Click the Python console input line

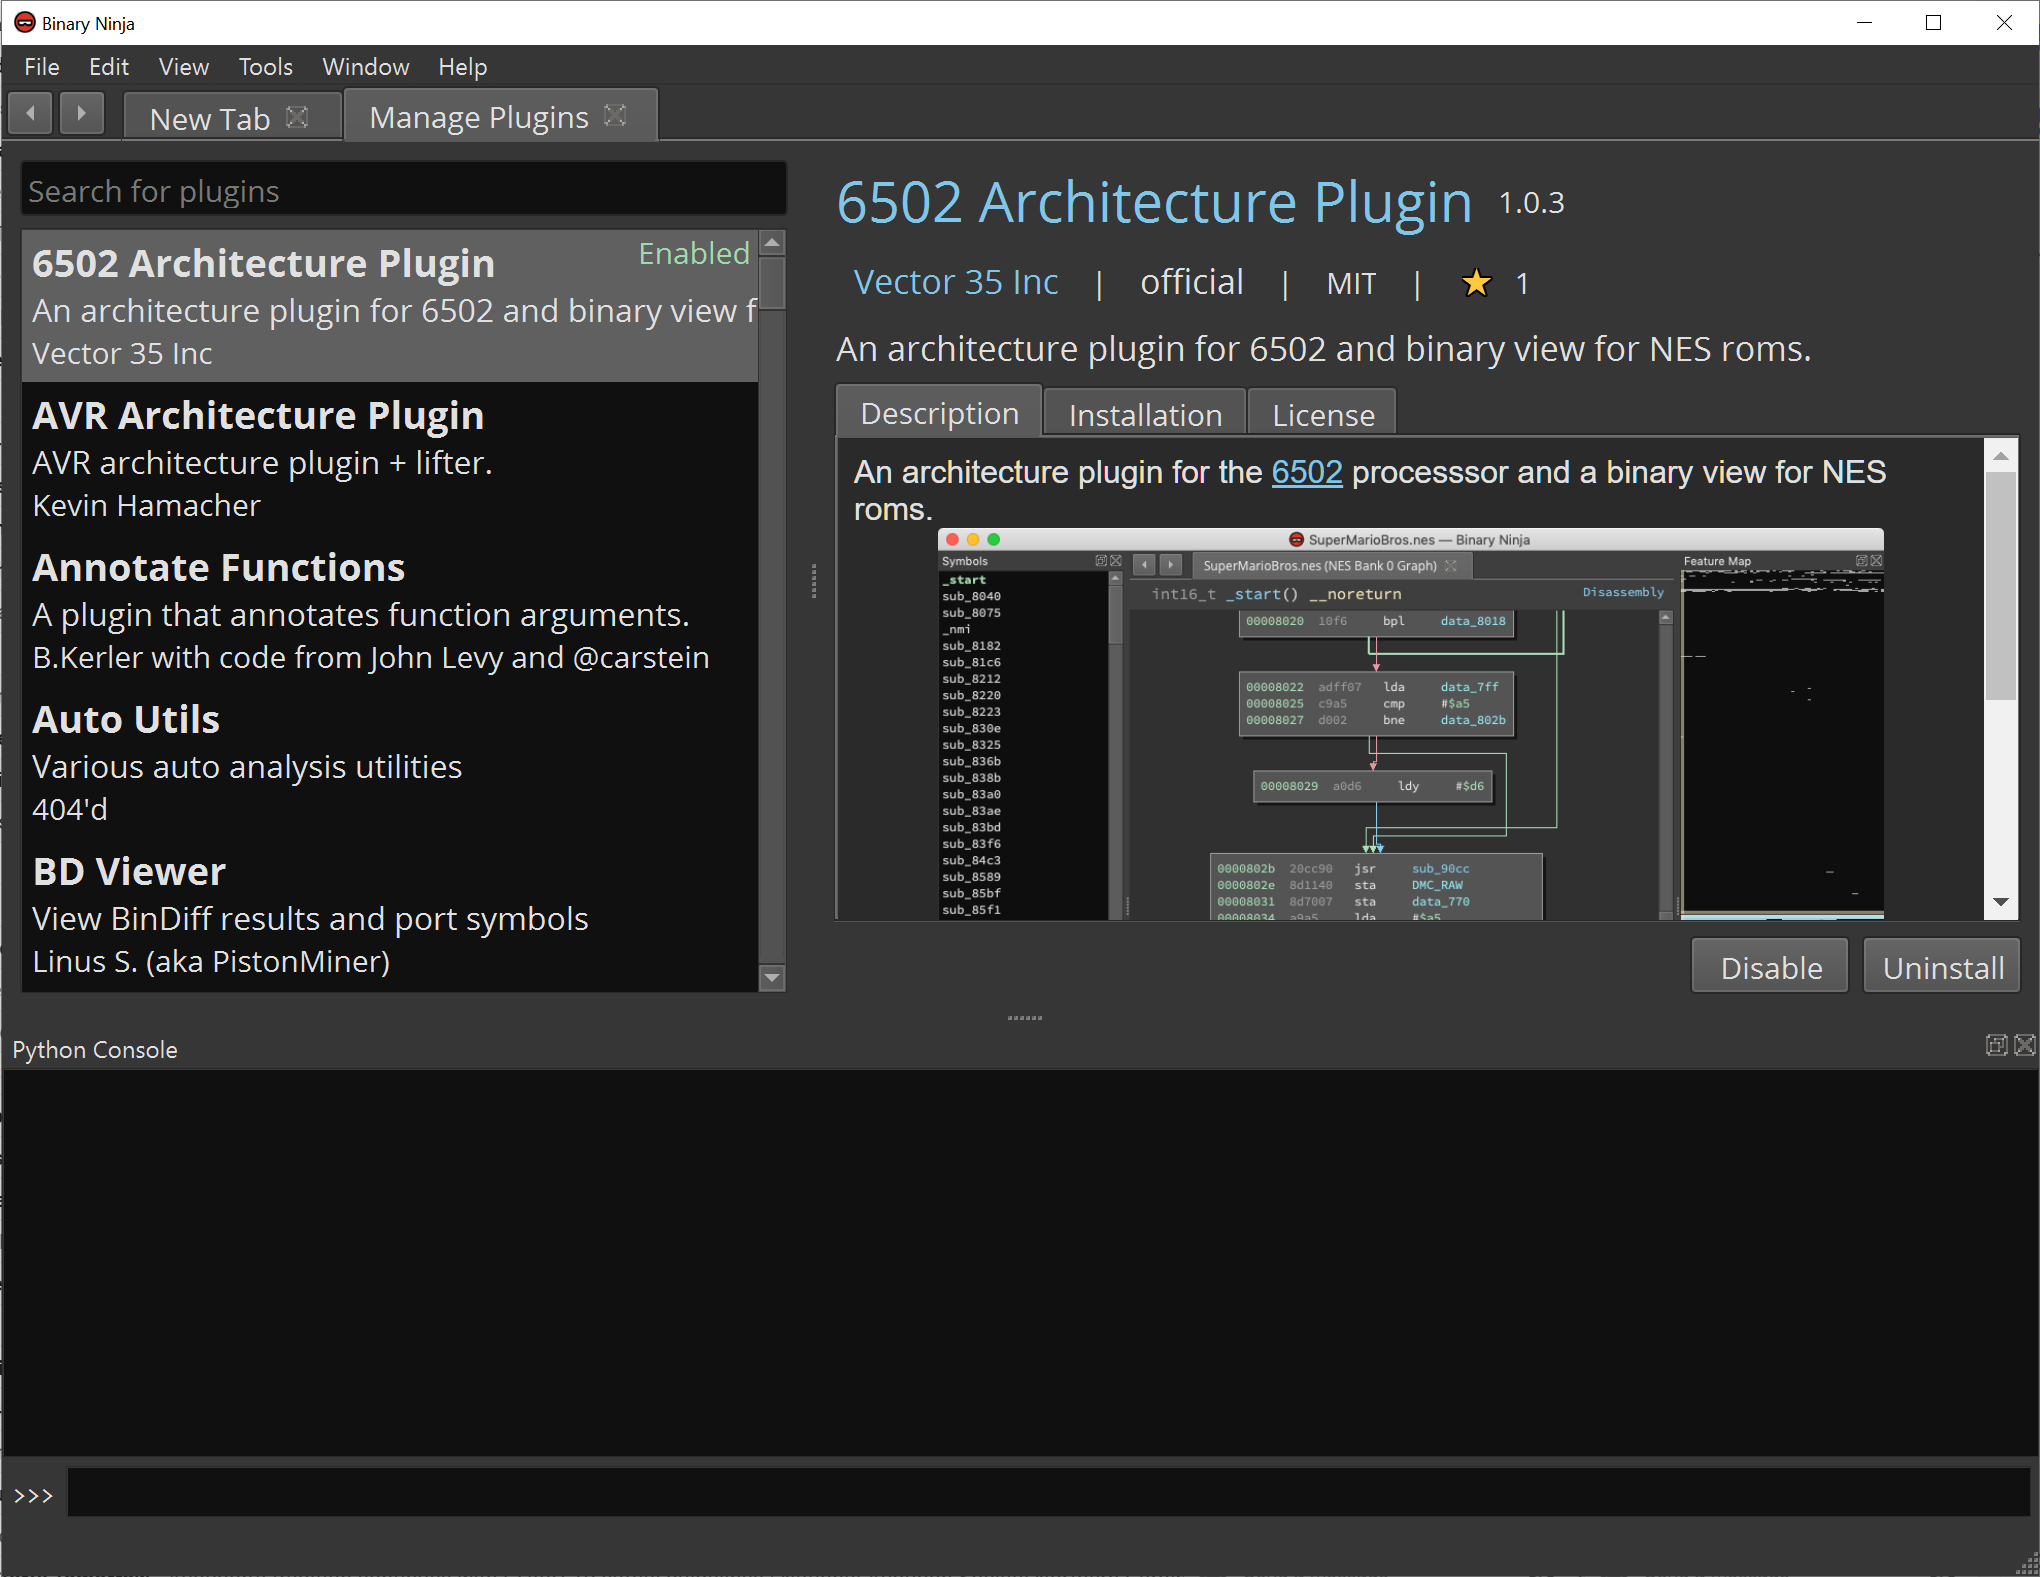(x=1048, y=1494)
